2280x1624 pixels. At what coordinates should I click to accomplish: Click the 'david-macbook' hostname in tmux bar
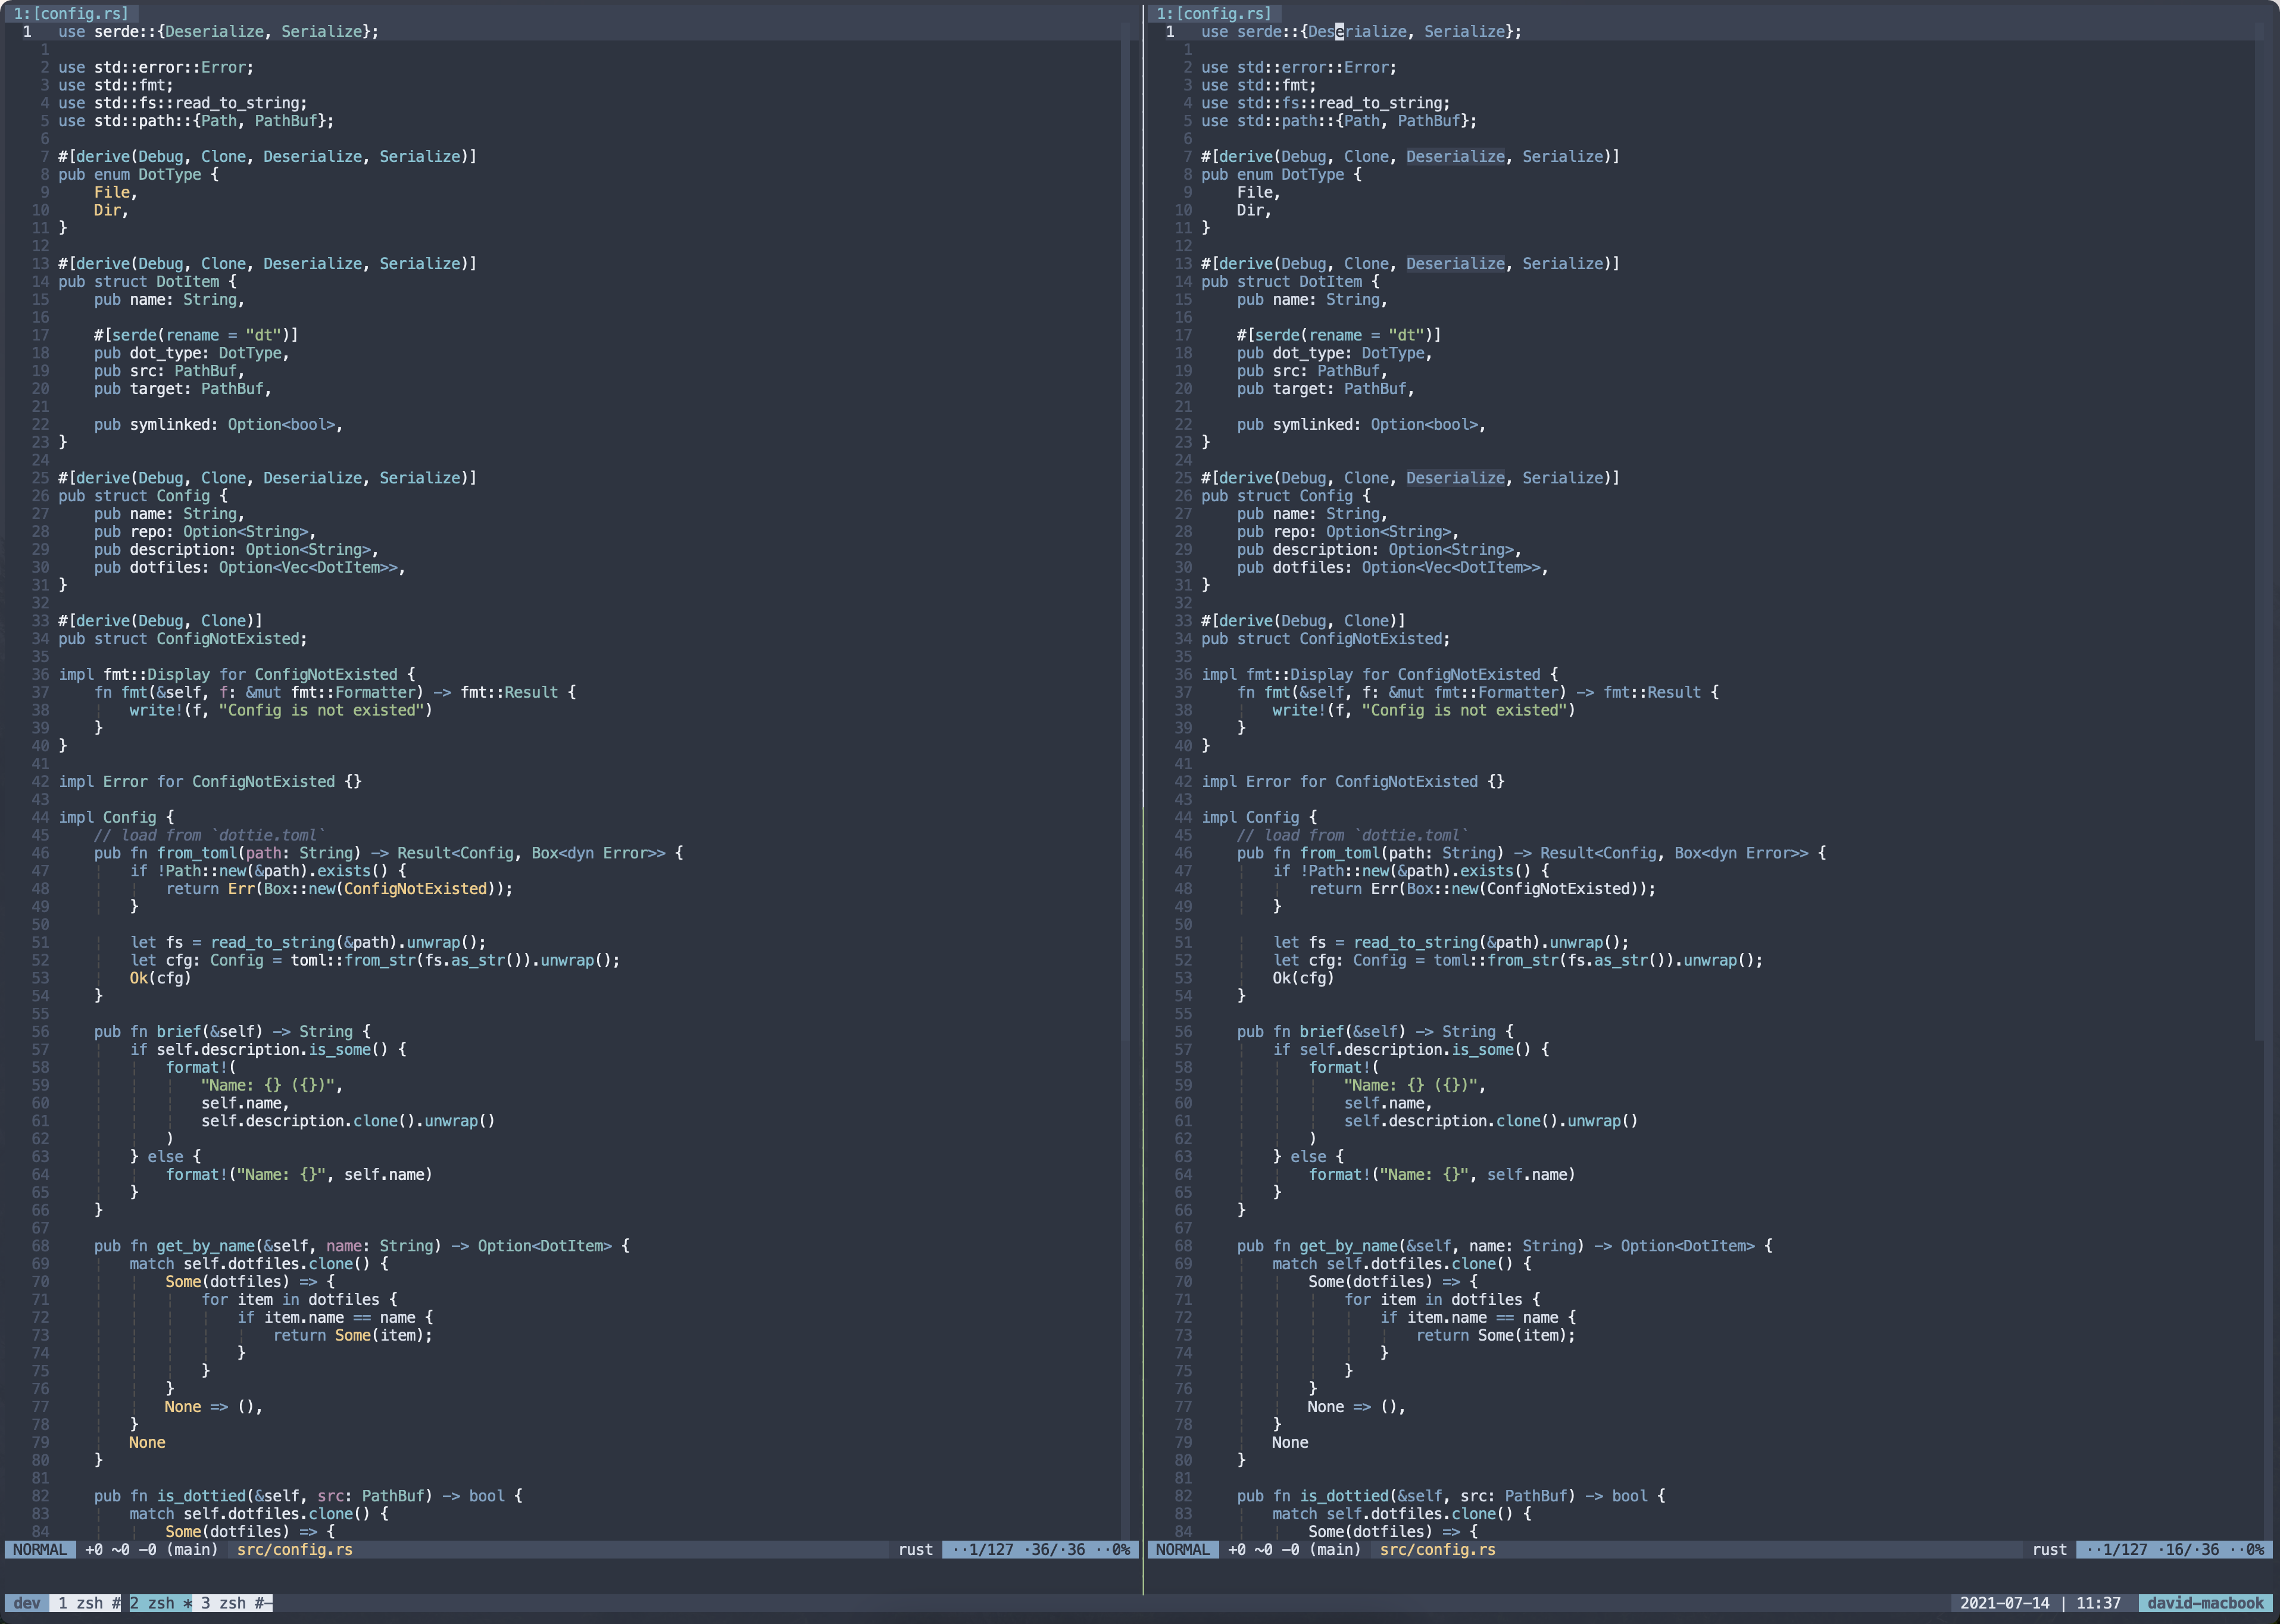coord(2205,1603)
